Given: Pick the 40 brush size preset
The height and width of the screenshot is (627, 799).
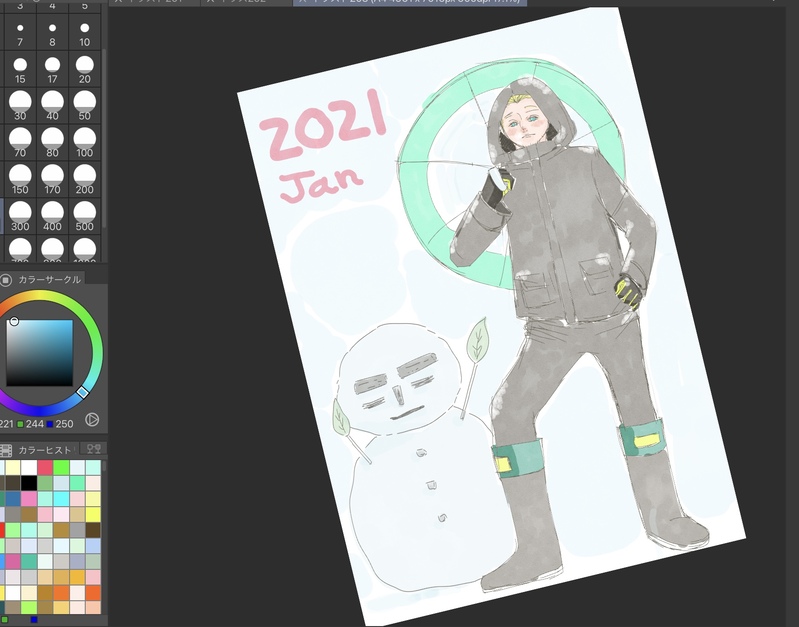Looking at the screenshot, I should [52, 106].
